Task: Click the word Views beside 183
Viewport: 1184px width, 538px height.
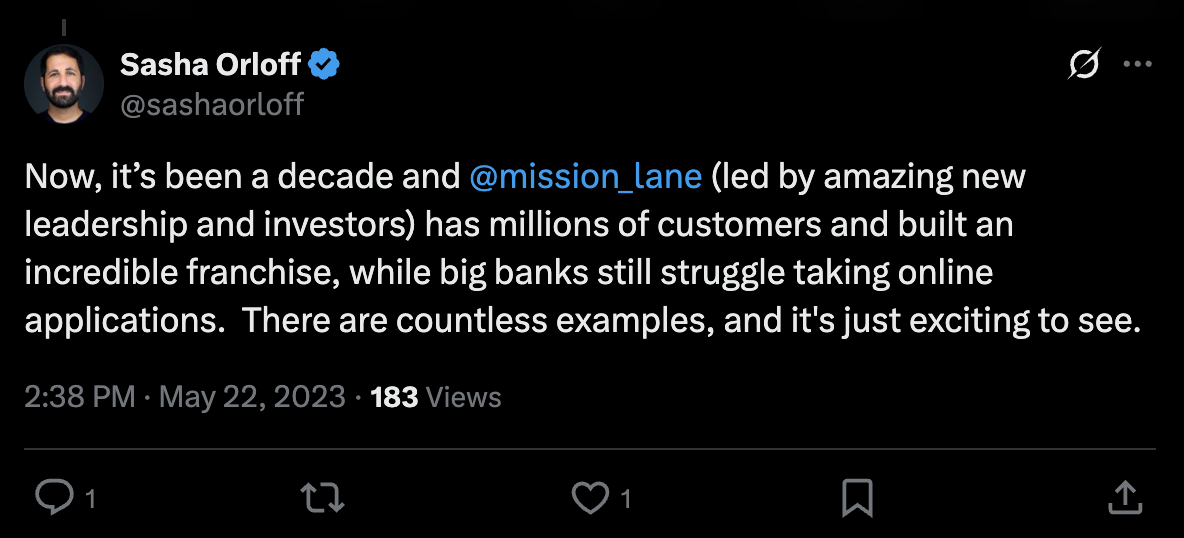Action: point(463,397)
